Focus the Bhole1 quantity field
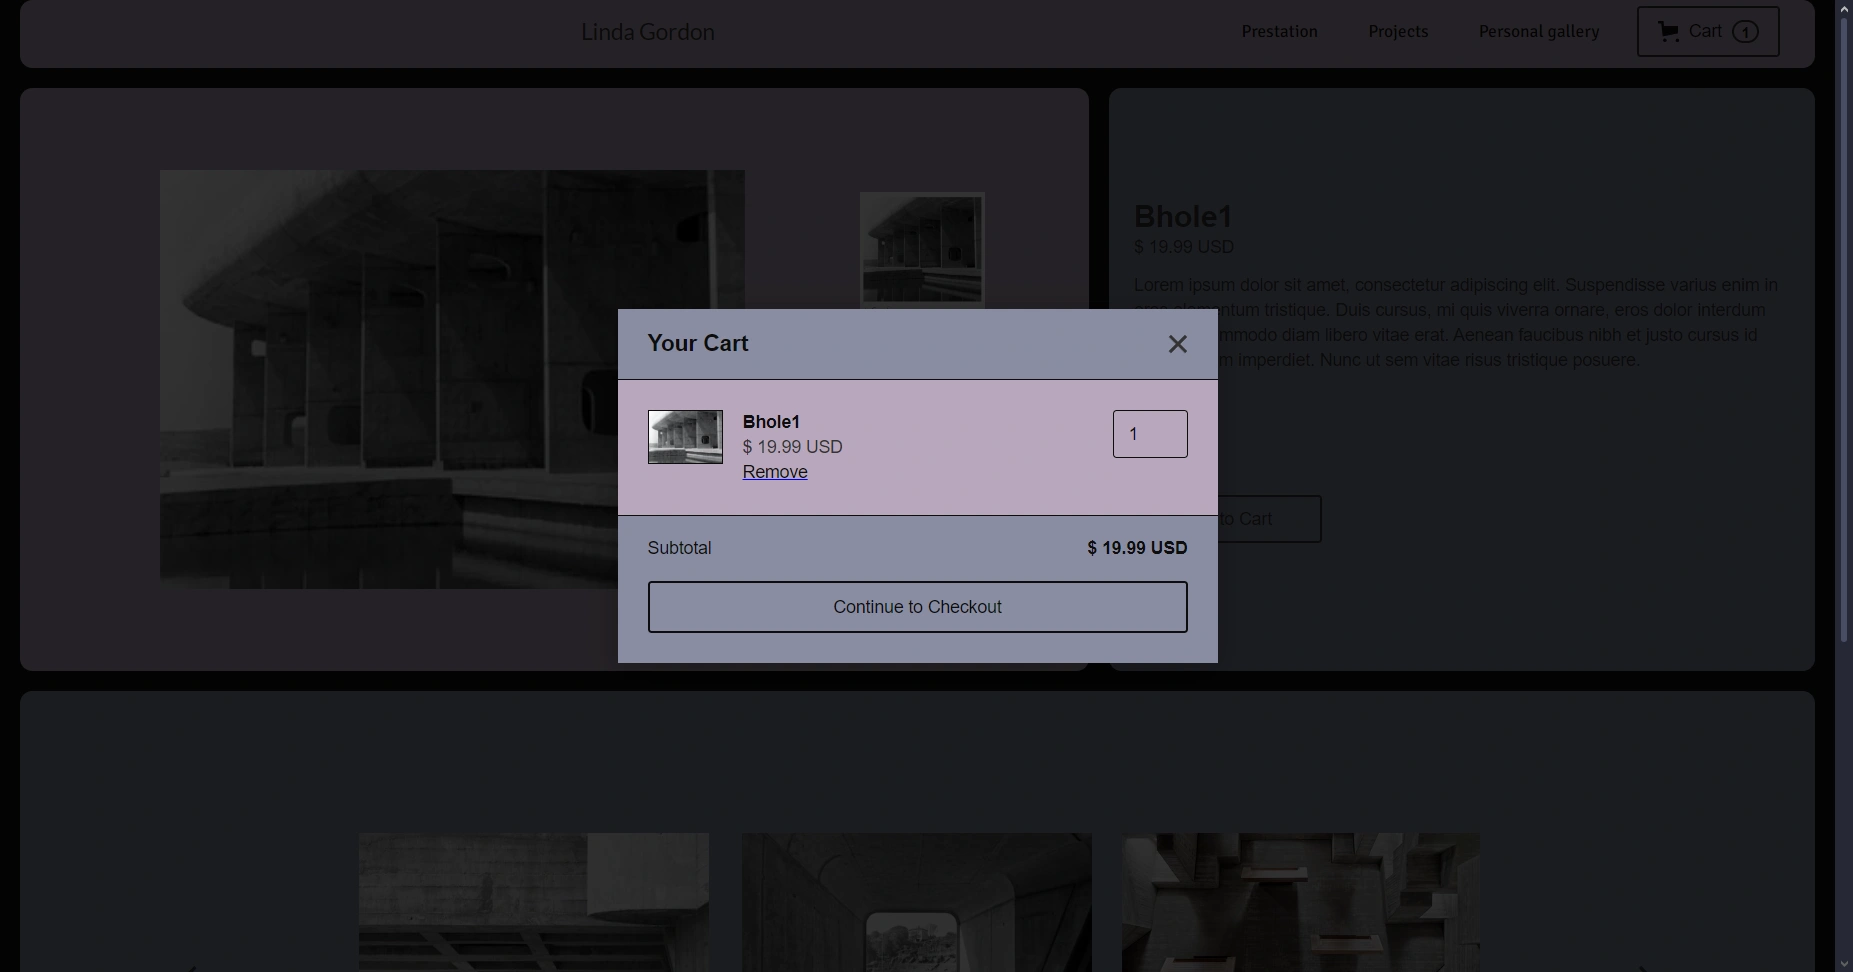1853x972 pixels. 1149,434
